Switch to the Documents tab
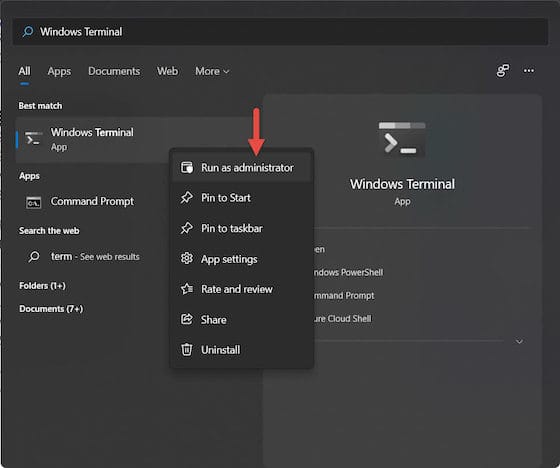The image size is (560, 468). coord(114,71)
